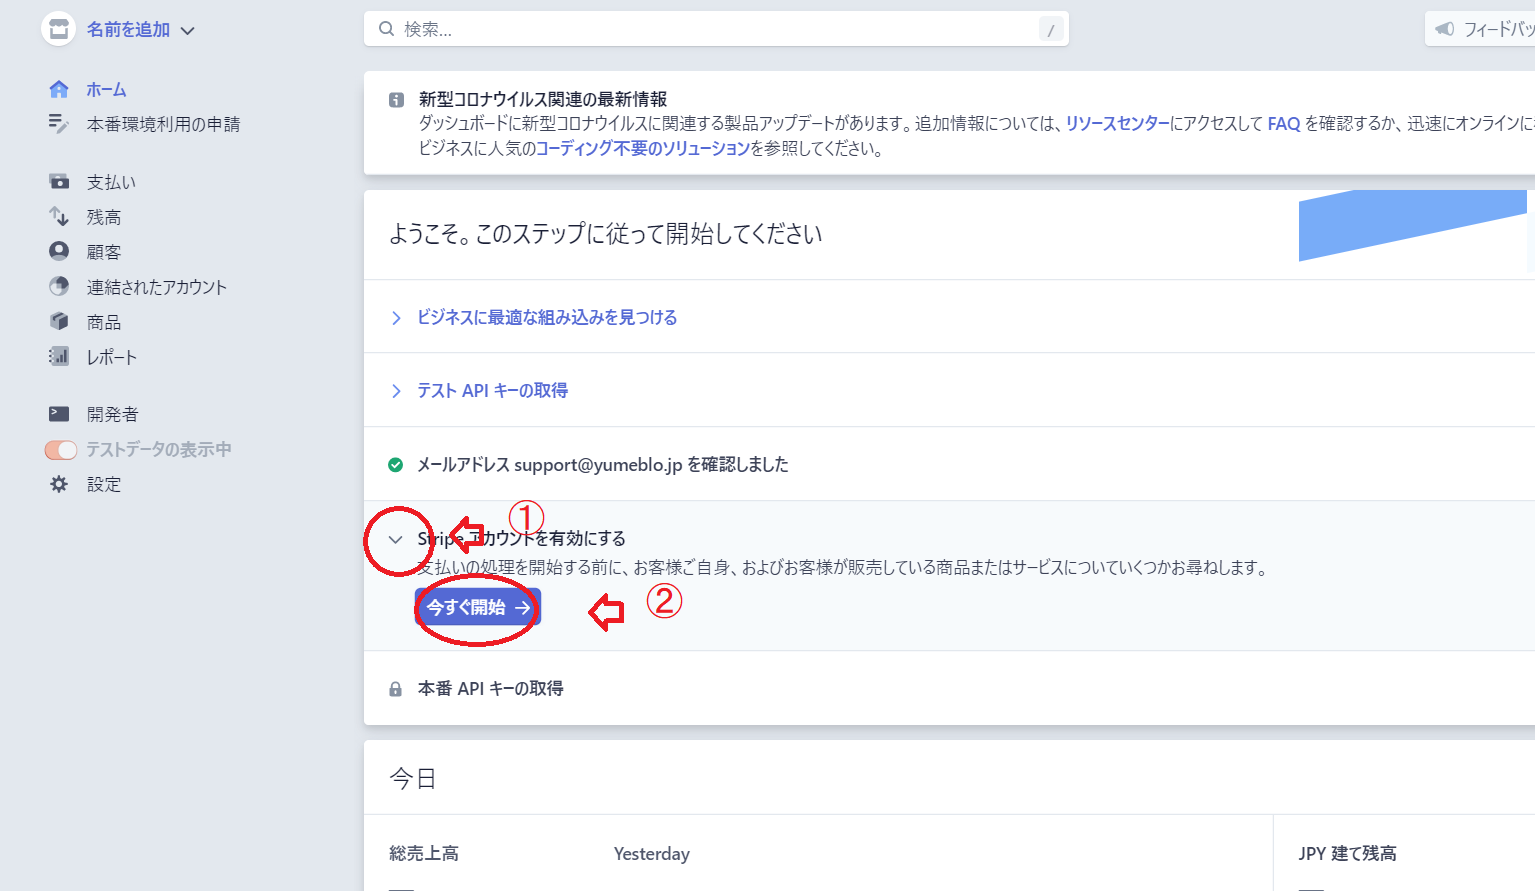The image size is (1535, 891).
Task: Toggle テストデータの表示中 switch
Action: click(61, 450)
